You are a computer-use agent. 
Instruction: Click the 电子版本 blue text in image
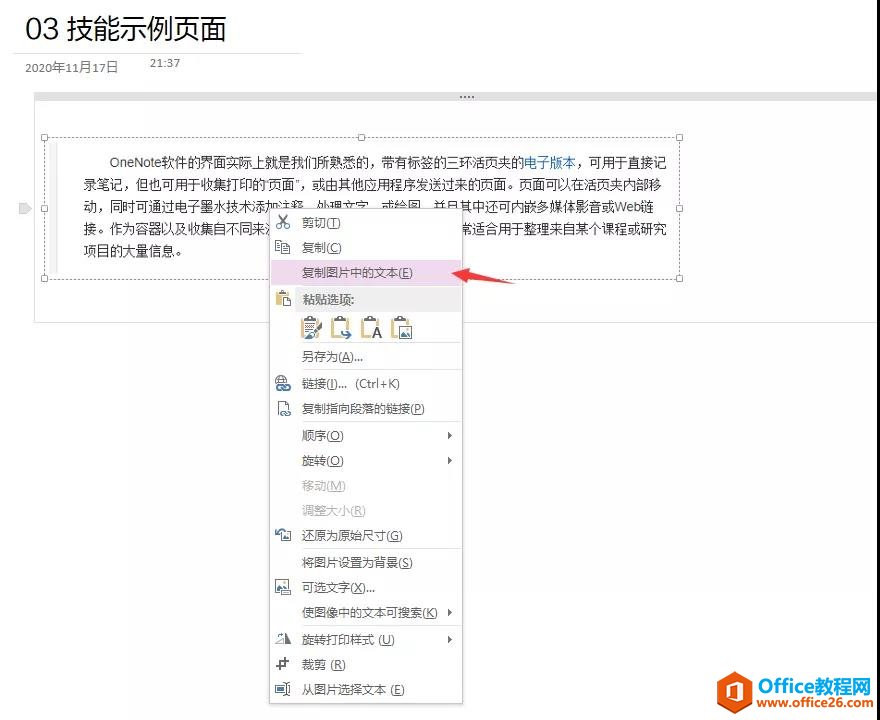pyautogui.click(x=549, y=163)
